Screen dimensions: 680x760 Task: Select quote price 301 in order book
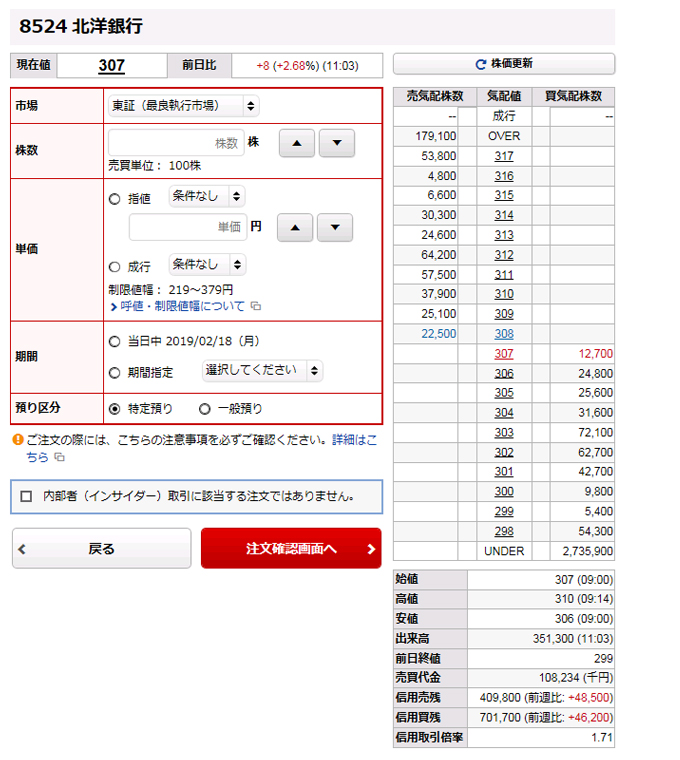point(504,472)
